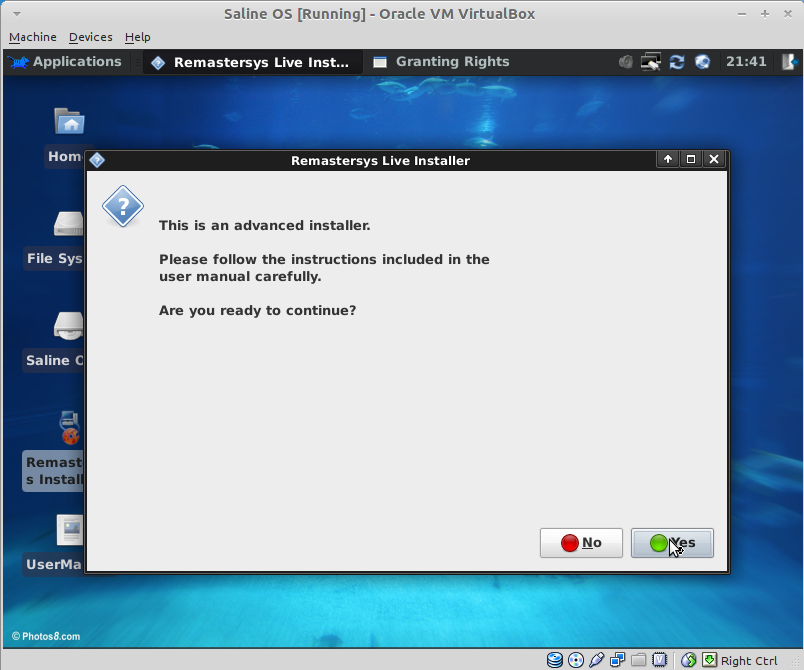The height and width of the screenshot is (670, 804).
Task: Click the virtualization V status icon
Action: click(659, 660)
